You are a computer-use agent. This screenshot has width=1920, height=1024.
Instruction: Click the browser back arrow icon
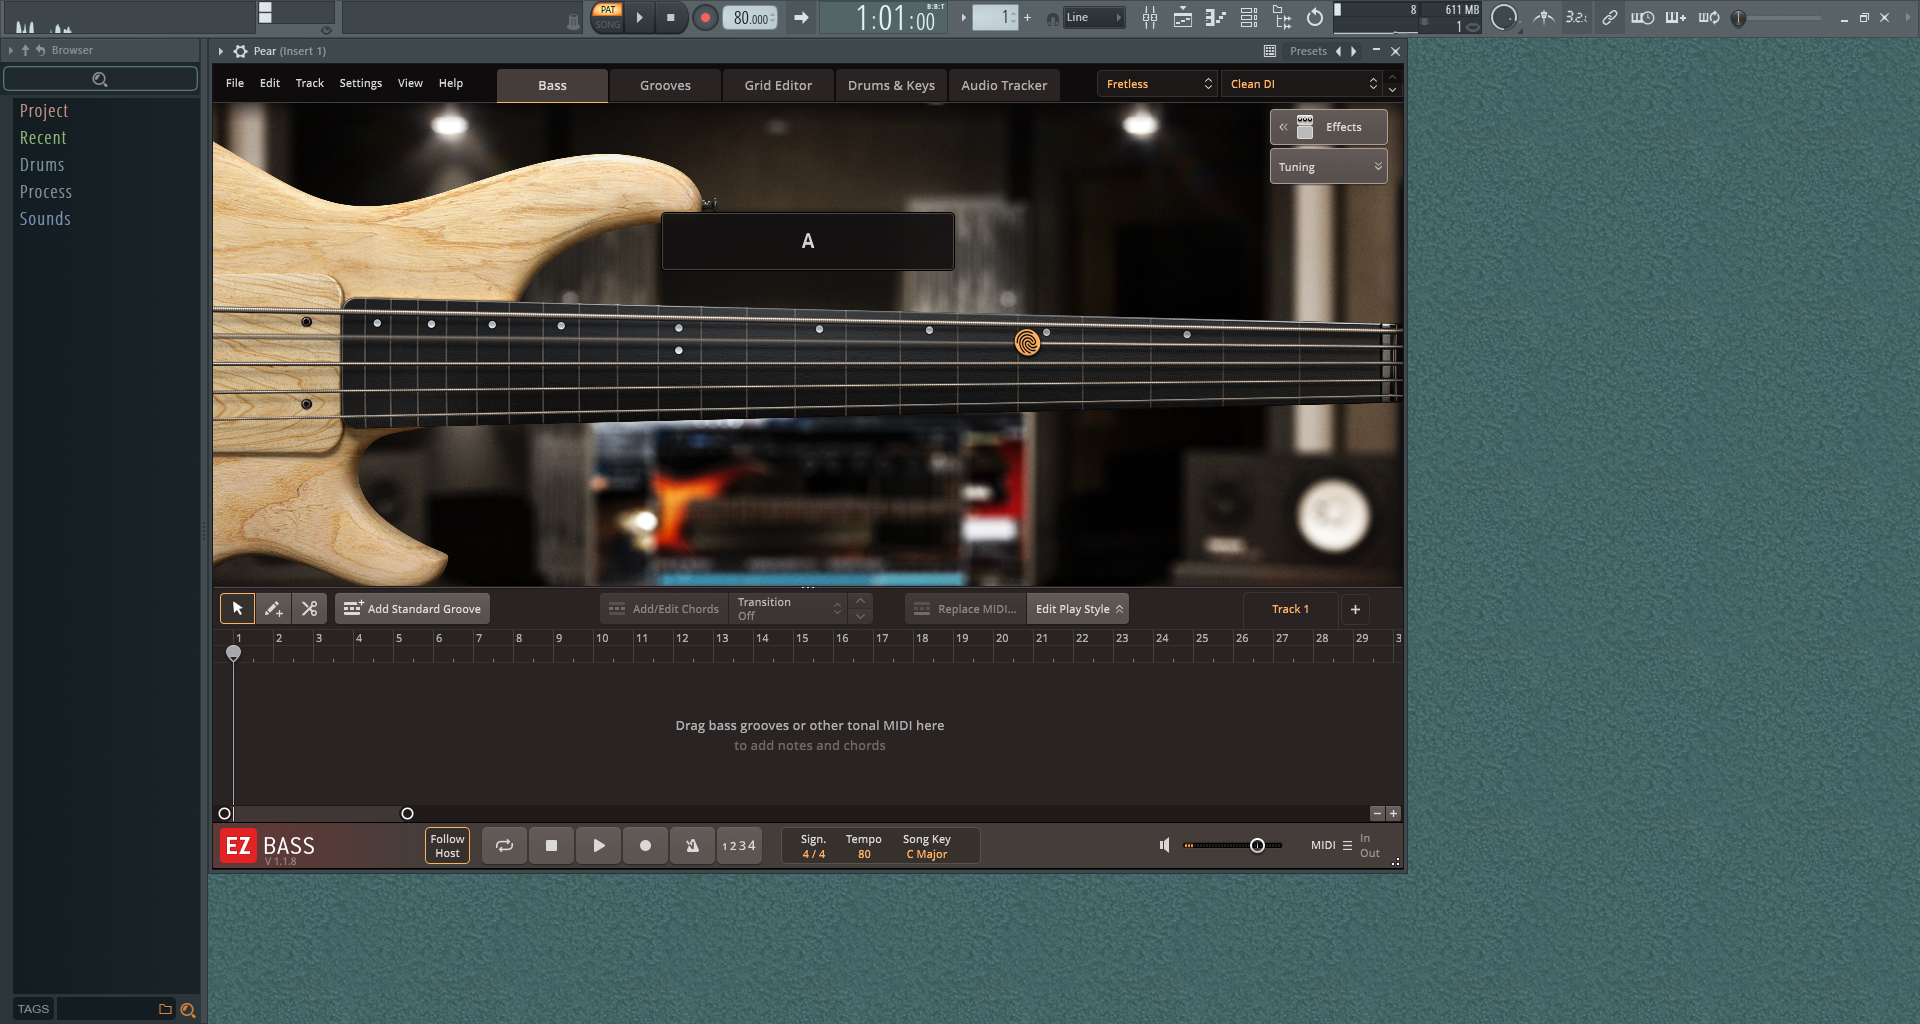coord(40,50)
